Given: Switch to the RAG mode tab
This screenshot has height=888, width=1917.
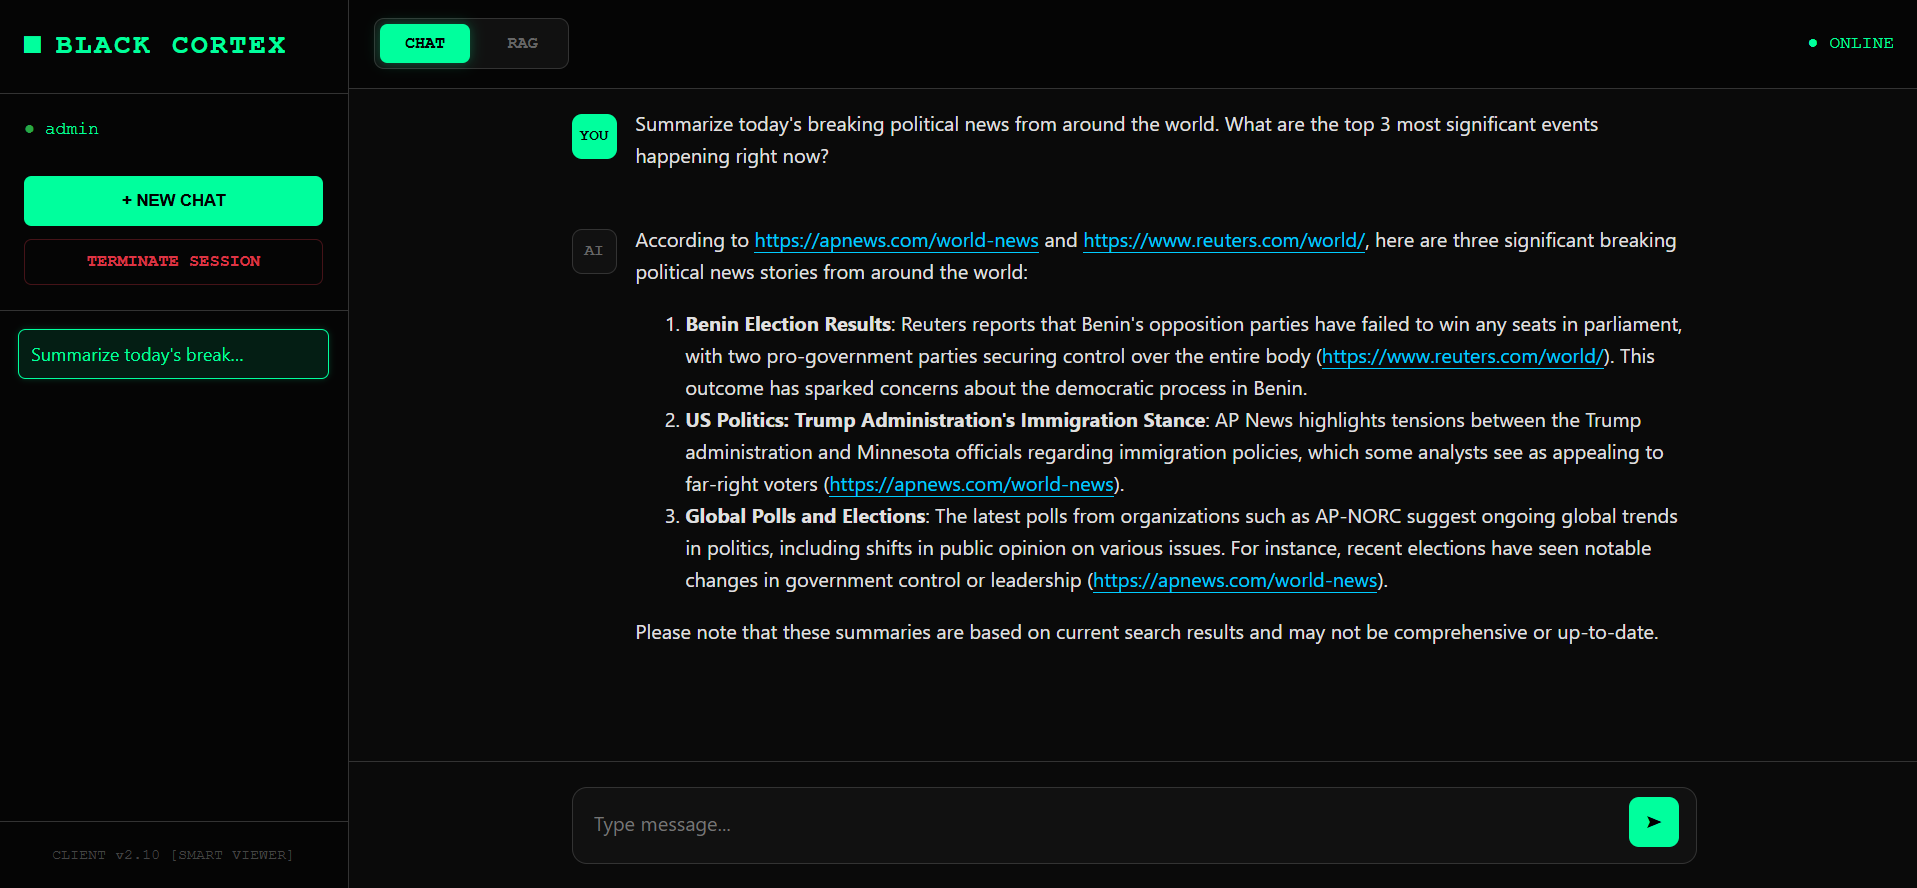Looking at the screenshot, I should click(x=522, y=44).
